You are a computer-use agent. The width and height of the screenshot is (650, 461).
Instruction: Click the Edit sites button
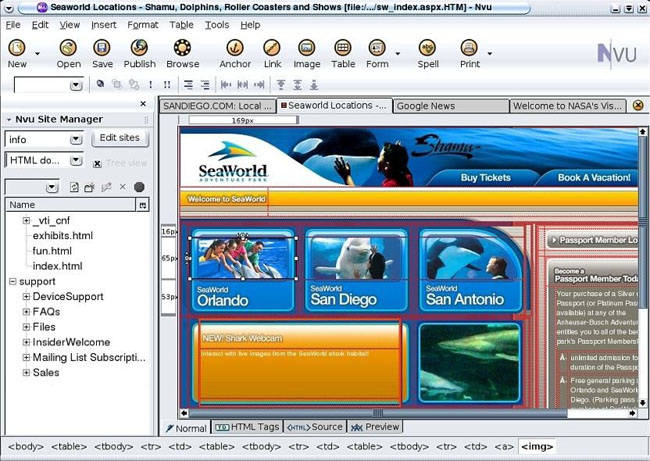pyautogui.click(x=120, y=138)
